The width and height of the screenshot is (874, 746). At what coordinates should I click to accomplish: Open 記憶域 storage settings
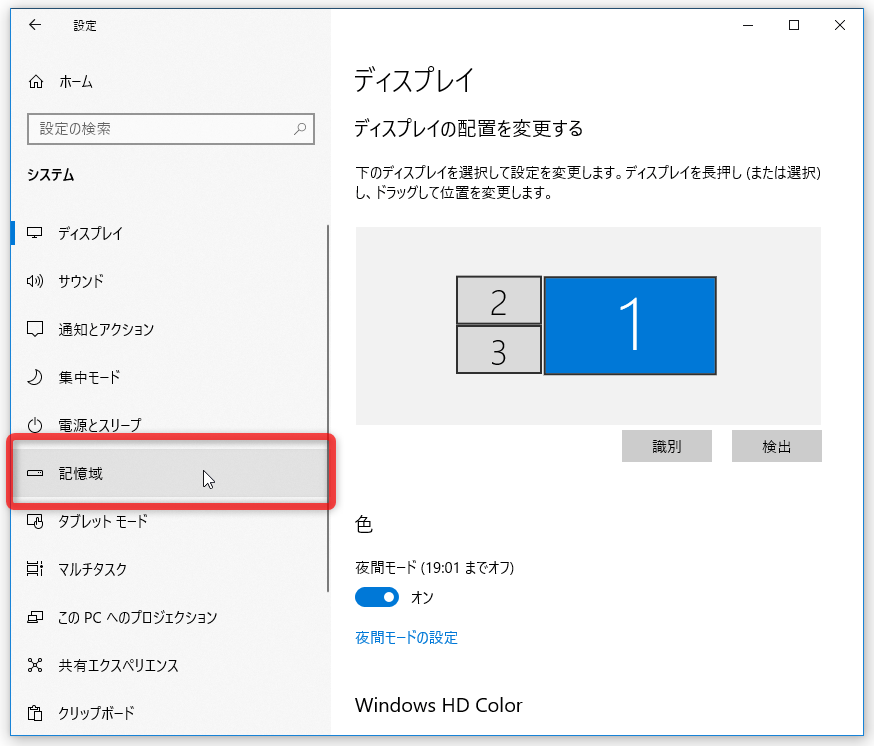(169, 473)
